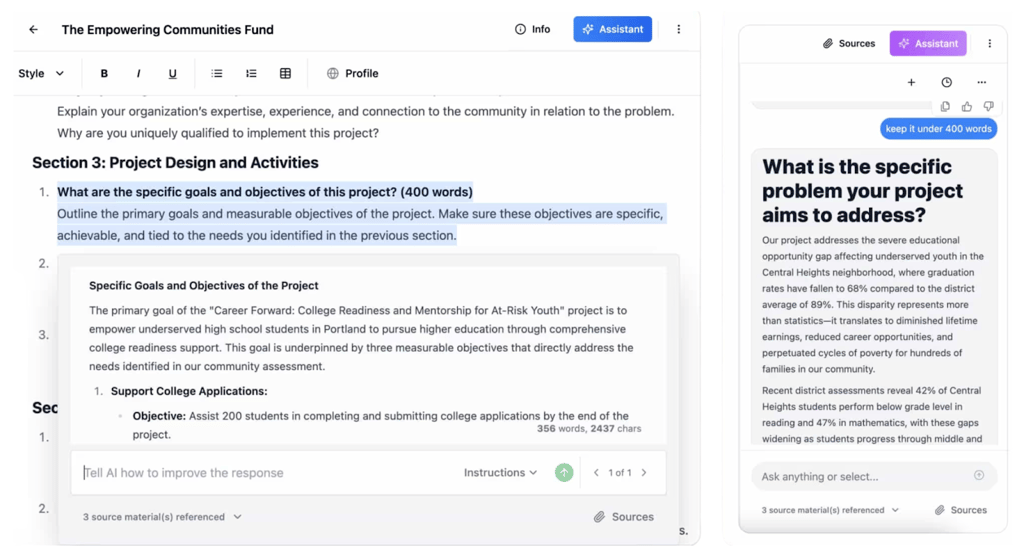Start a new chat with plus icon
The height and width of the screenshot is (555, 1024).
coord(911,82)
